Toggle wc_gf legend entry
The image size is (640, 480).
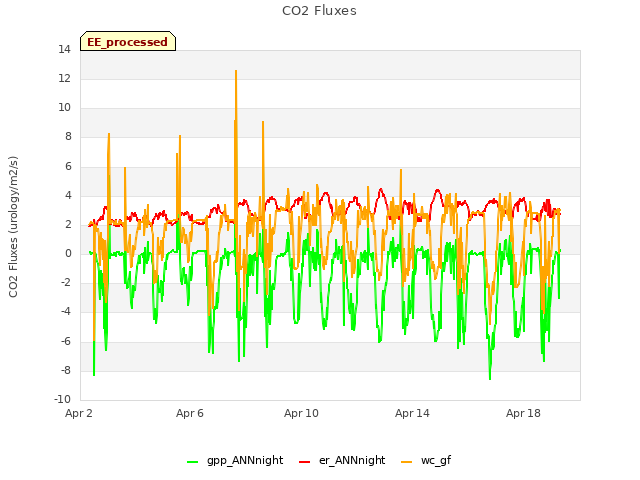(426, 460)
